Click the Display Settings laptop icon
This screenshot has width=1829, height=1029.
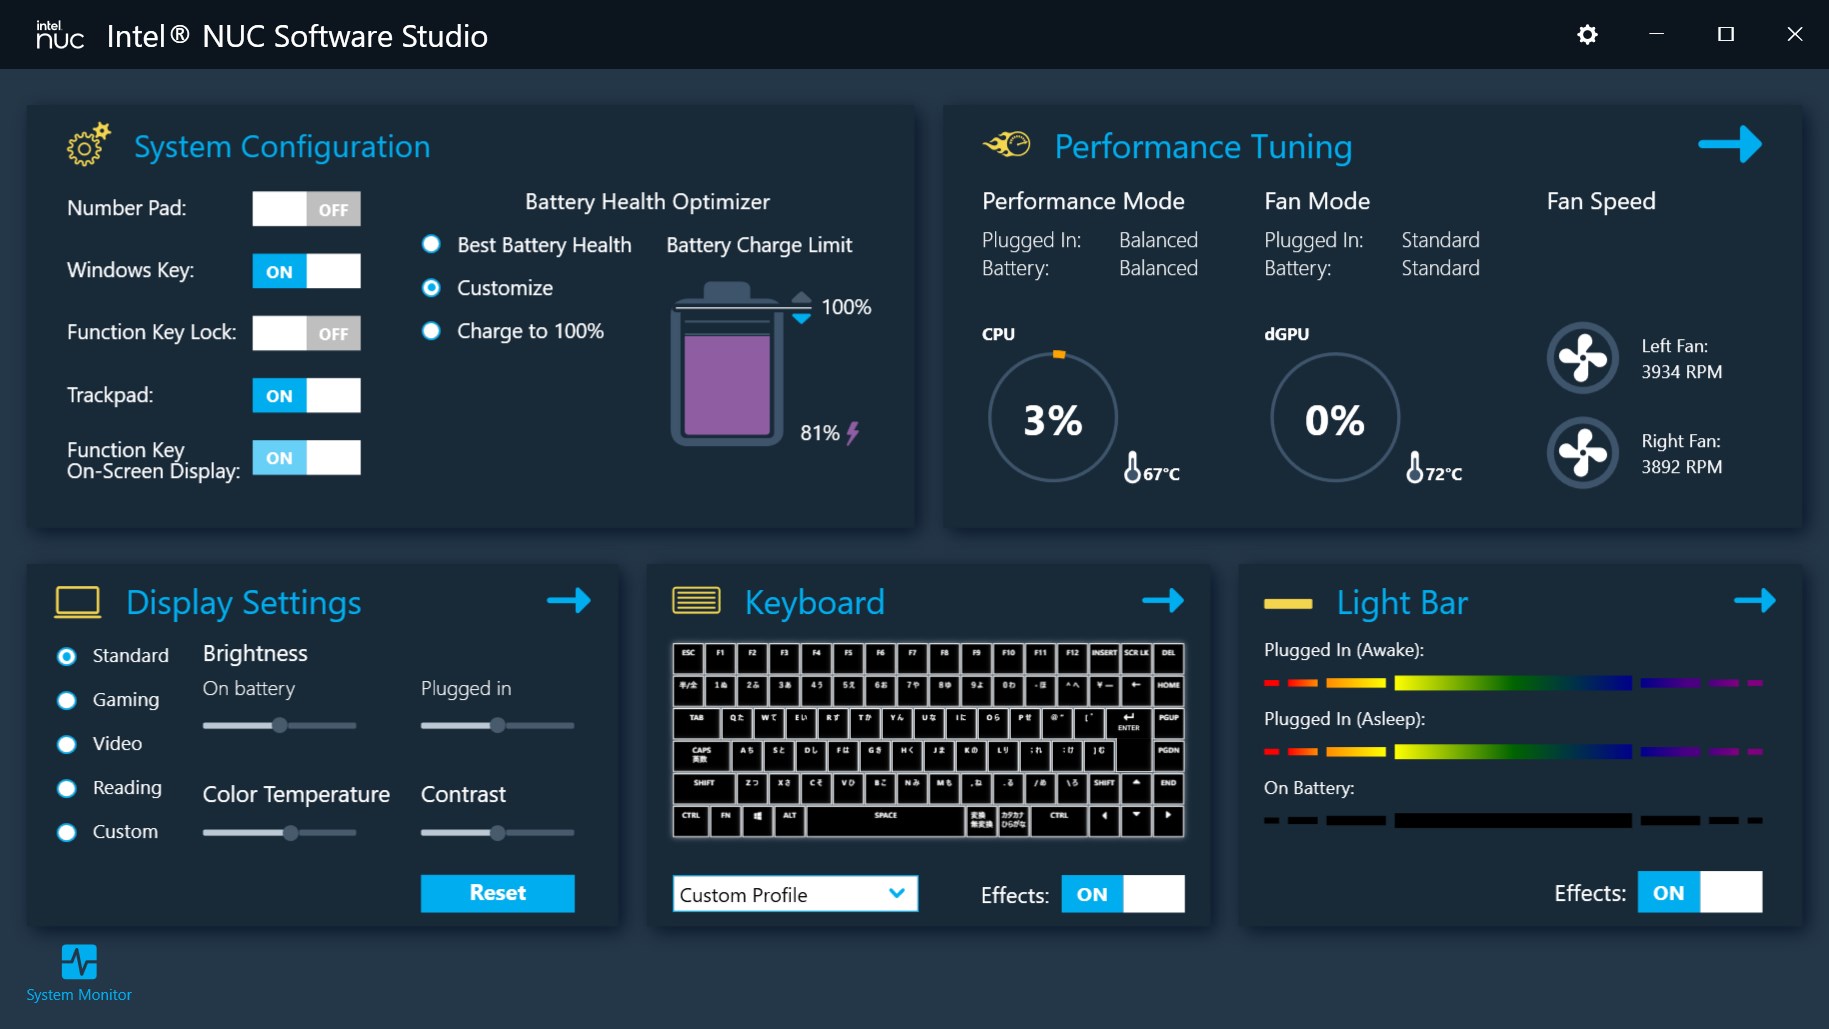(78, 602)
